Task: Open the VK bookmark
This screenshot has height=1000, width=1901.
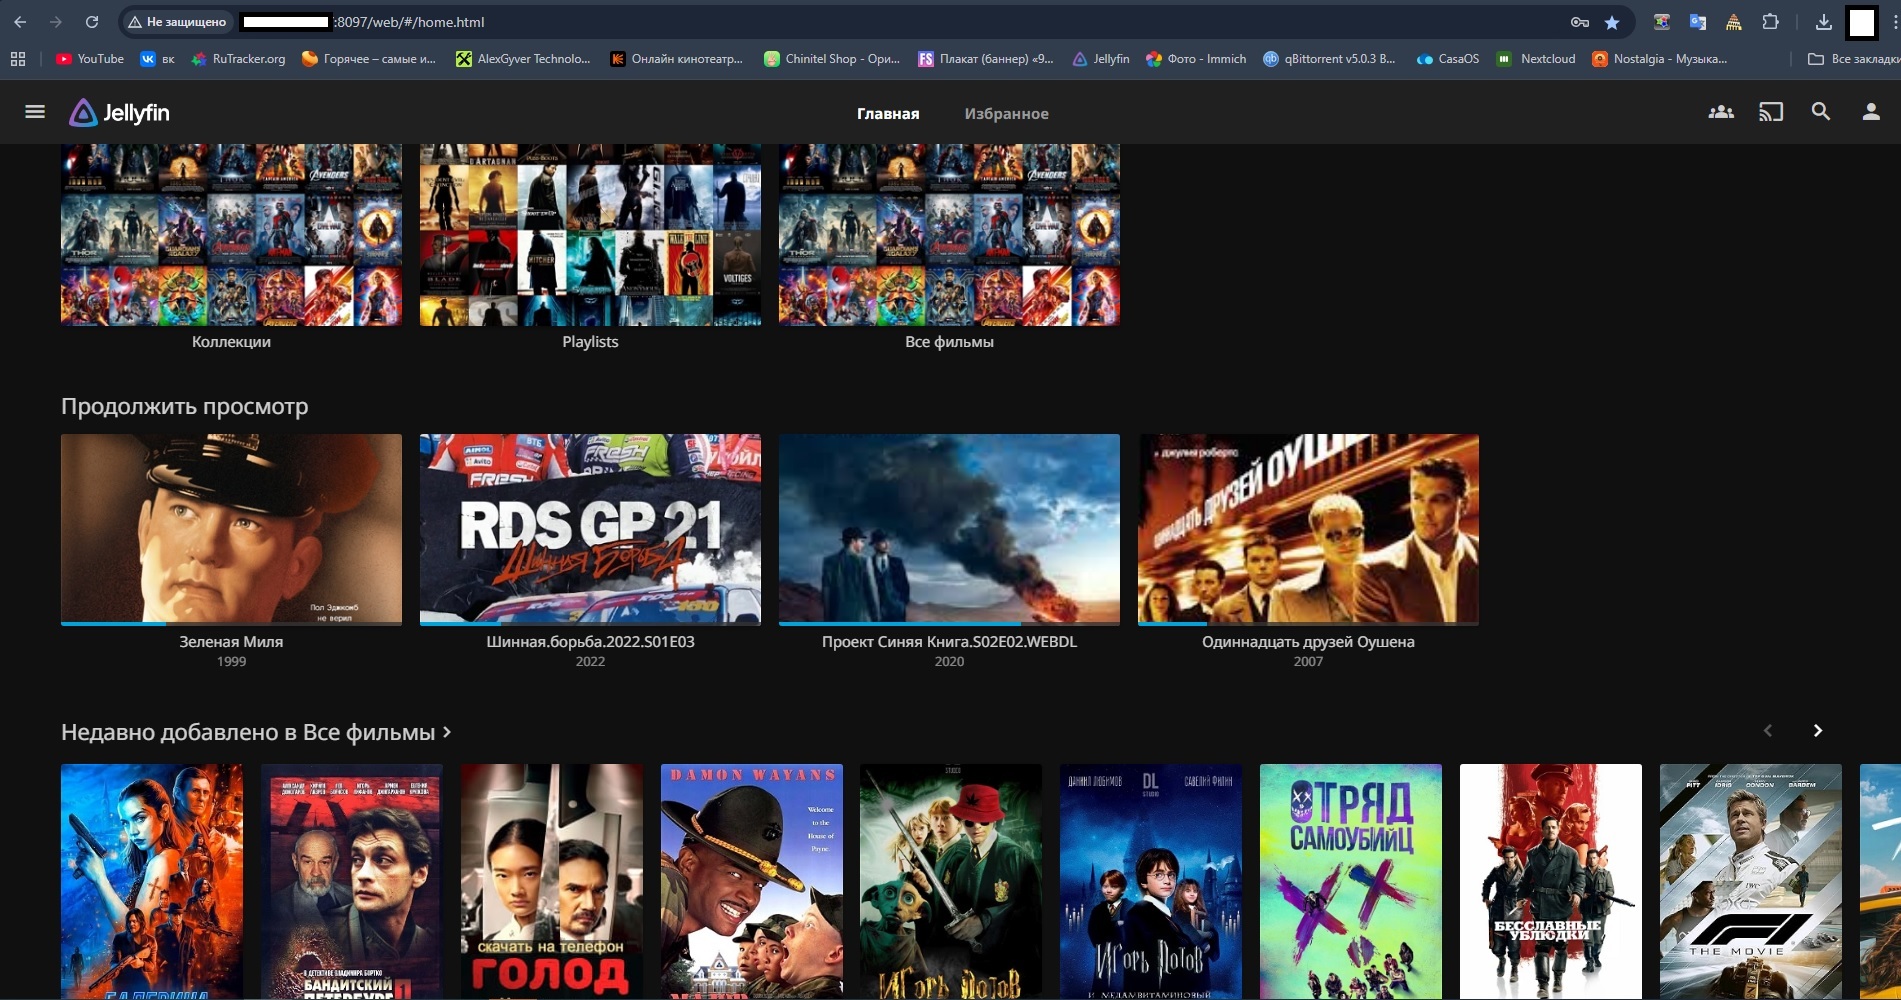Action: (158, 59)
